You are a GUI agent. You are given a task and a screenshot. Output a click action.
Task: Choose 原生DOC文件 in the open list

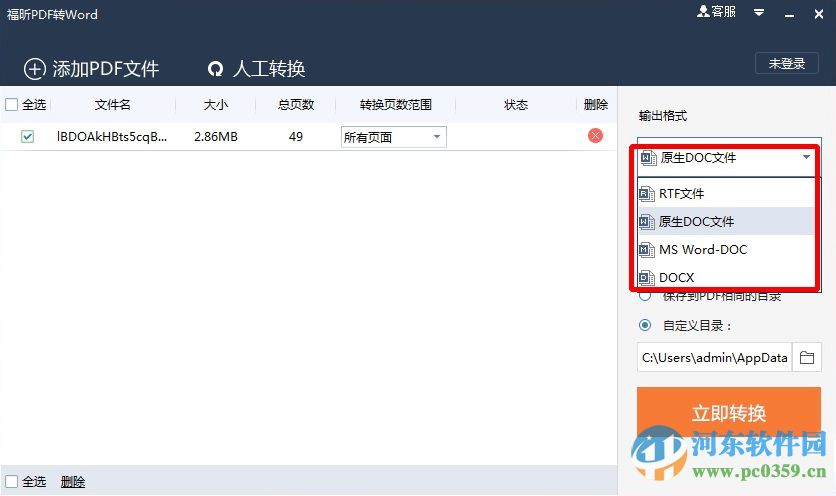tap(726, 221)
